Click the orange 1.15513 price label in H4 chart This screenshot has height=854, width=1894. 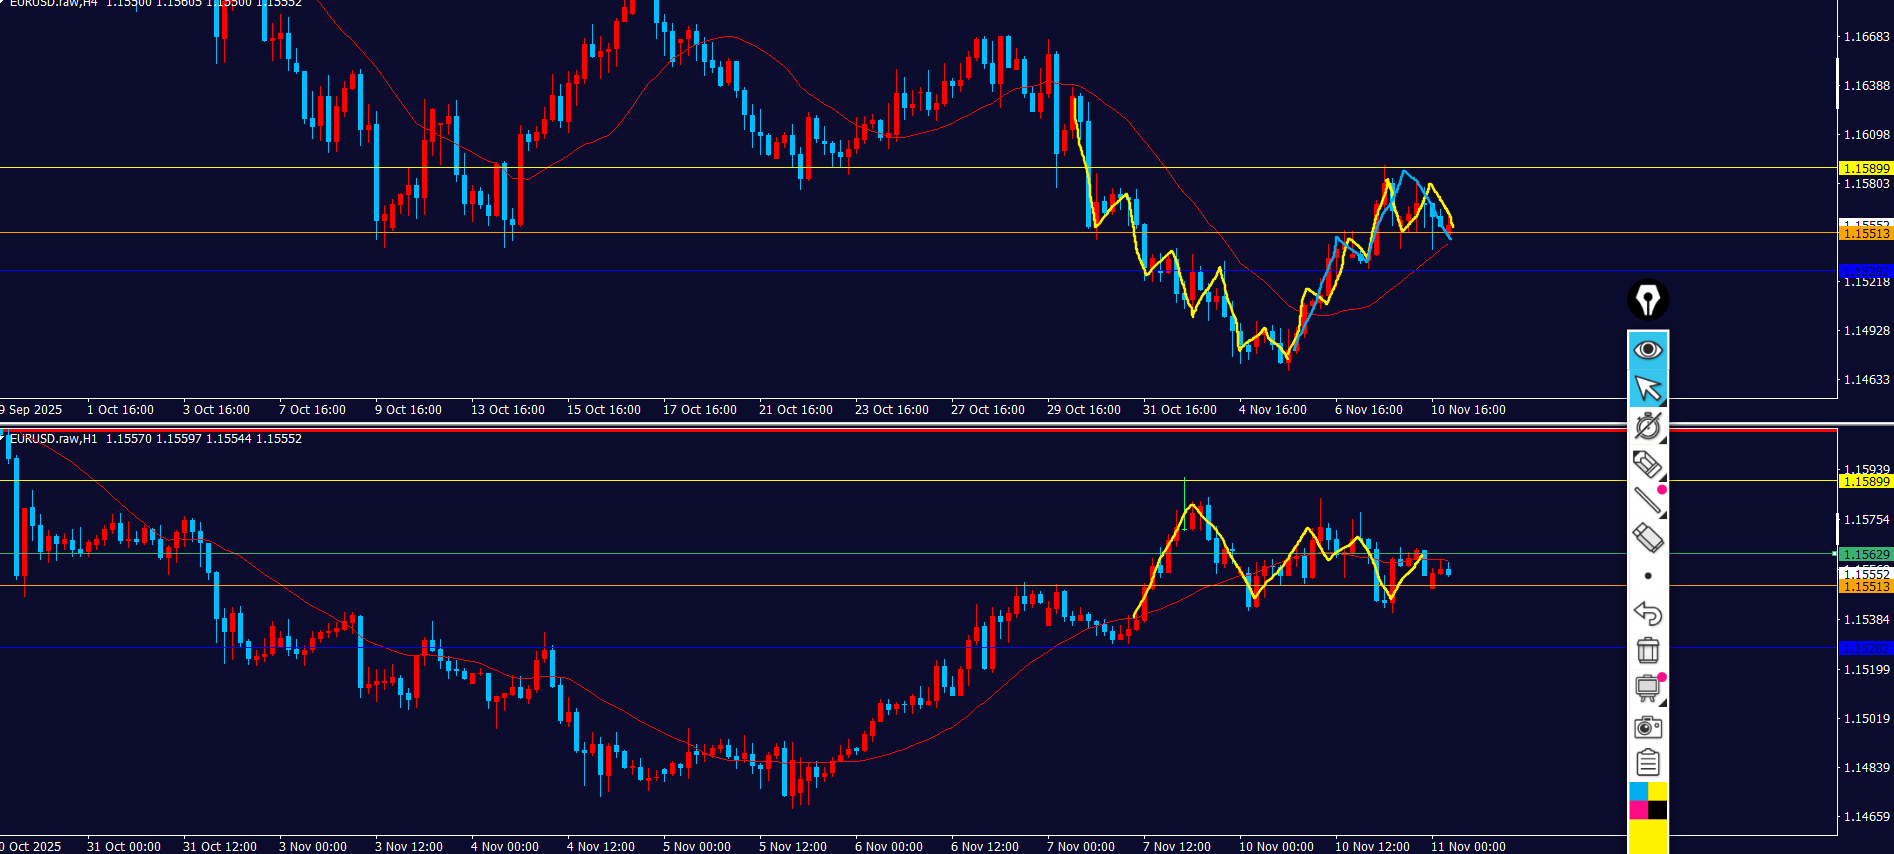[1866, 234]
